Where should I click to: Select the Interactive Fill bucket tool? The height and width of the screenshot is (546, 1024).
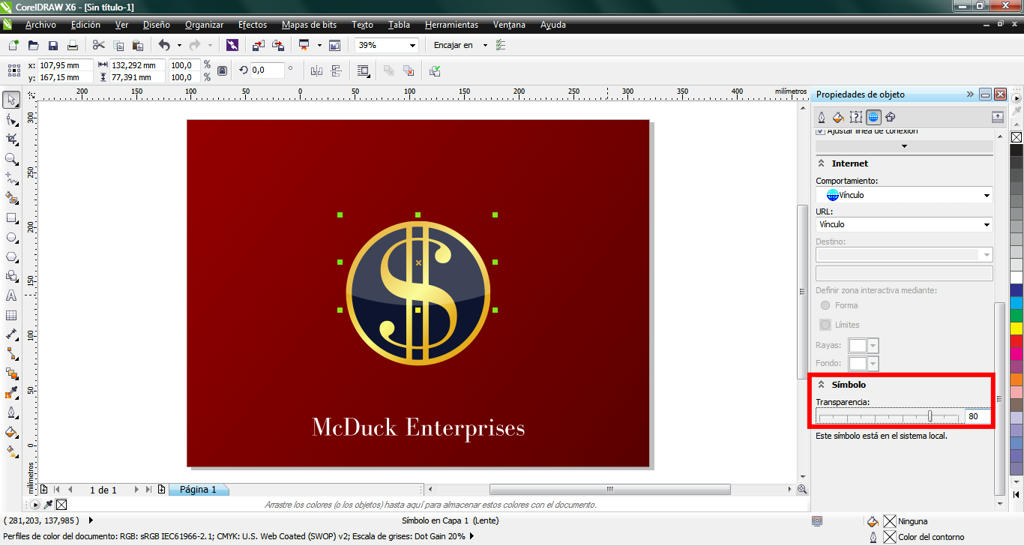tap(11, 451)
